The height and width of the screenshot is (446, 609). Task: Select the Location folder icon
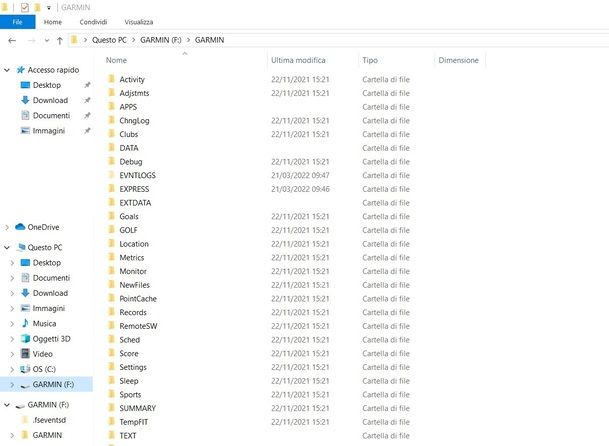click(x=111, y=243)
